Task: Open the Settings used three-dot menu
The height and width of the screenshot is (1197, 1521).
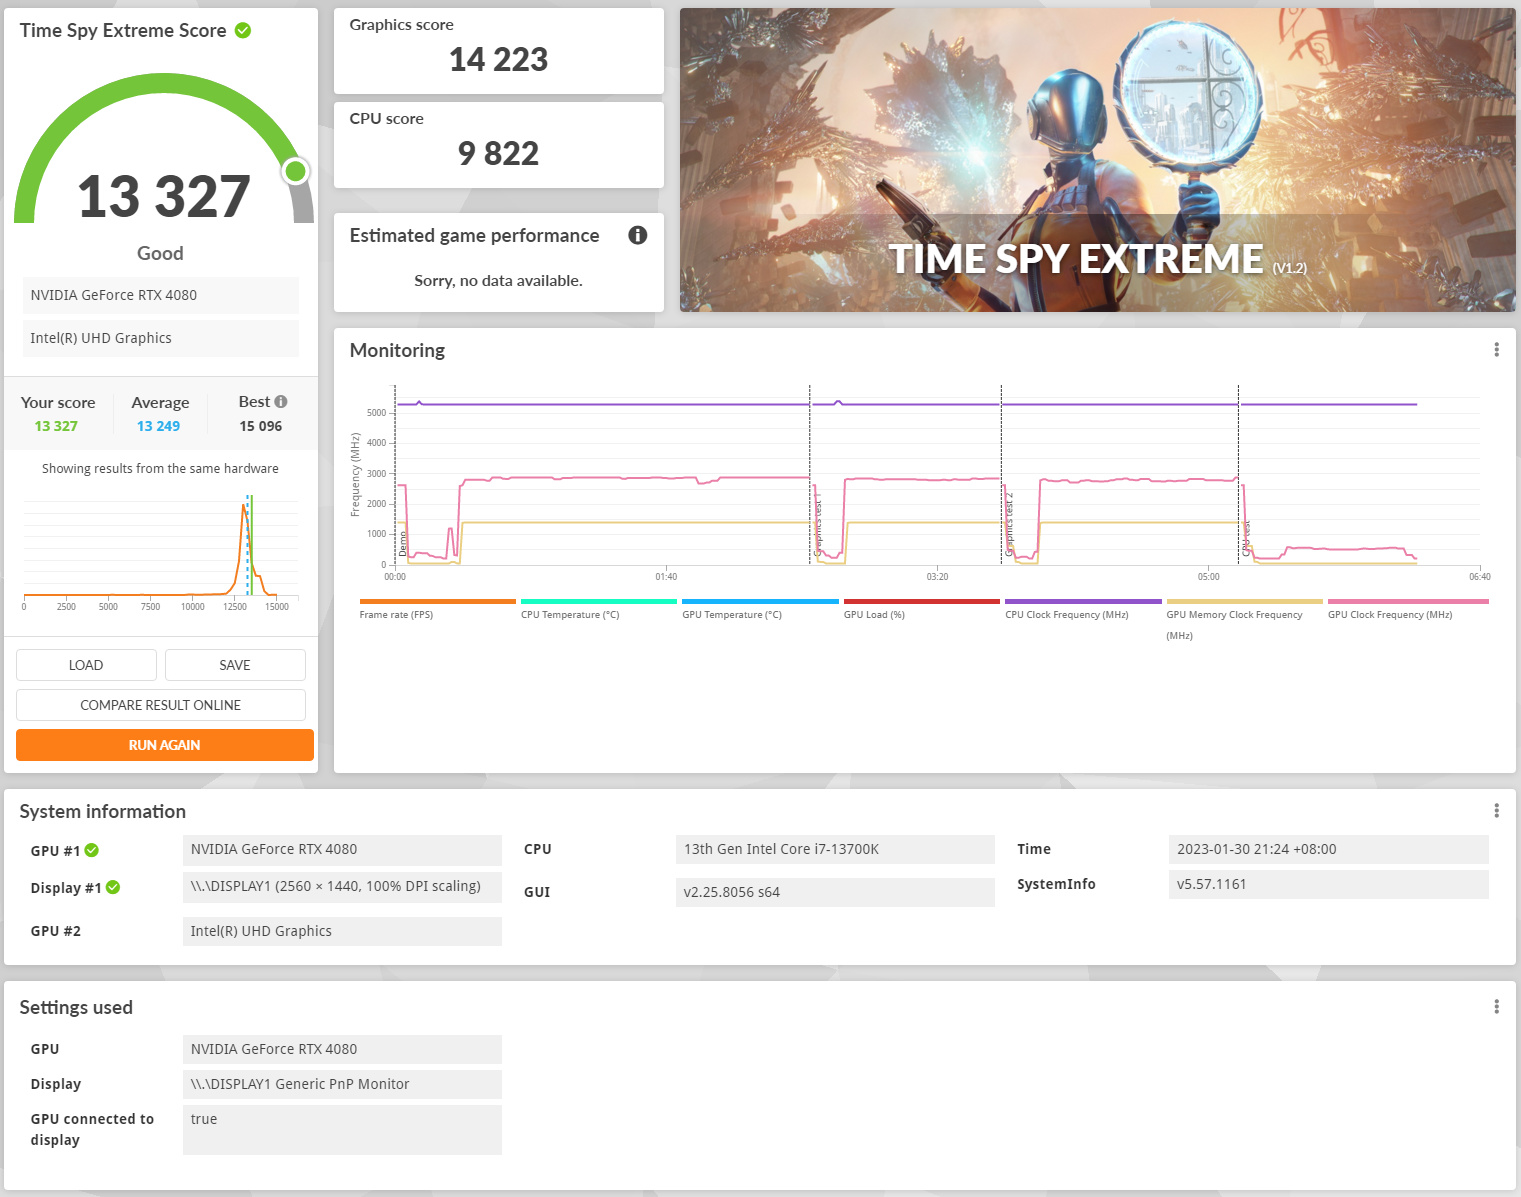Action: coord(1496,1007)
